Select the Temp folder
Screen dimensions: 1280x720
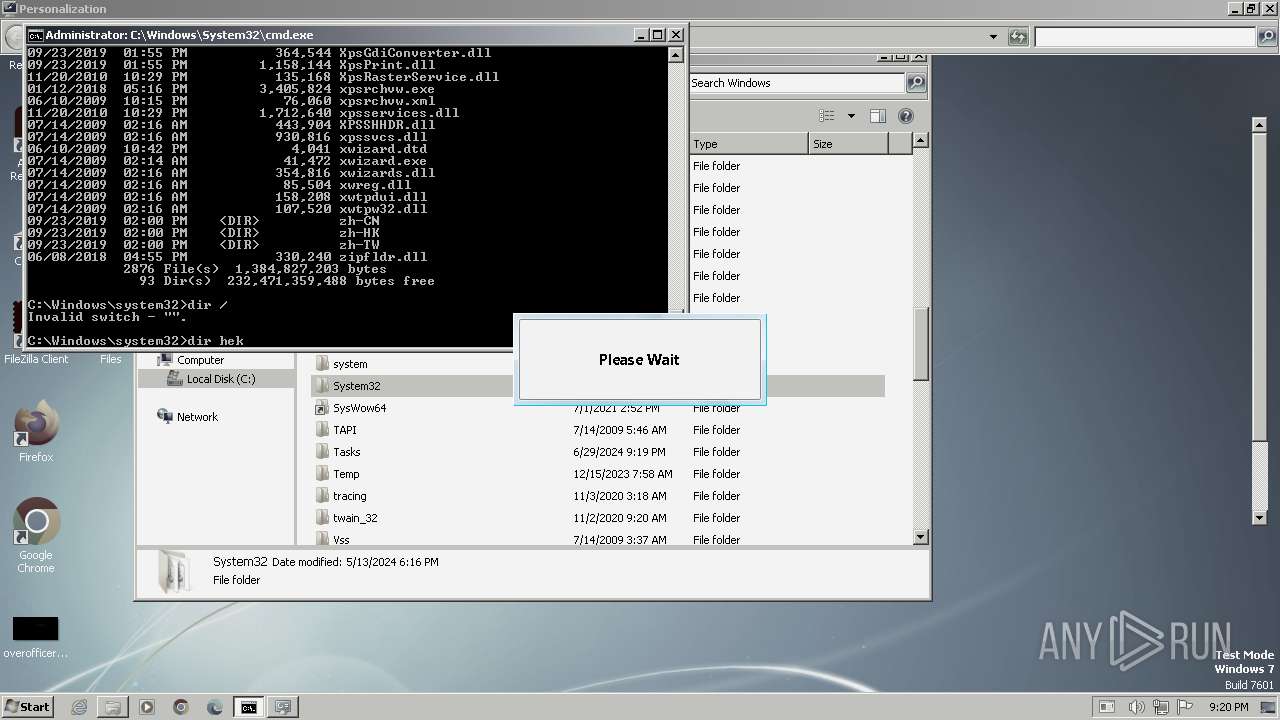coord(336,474)
